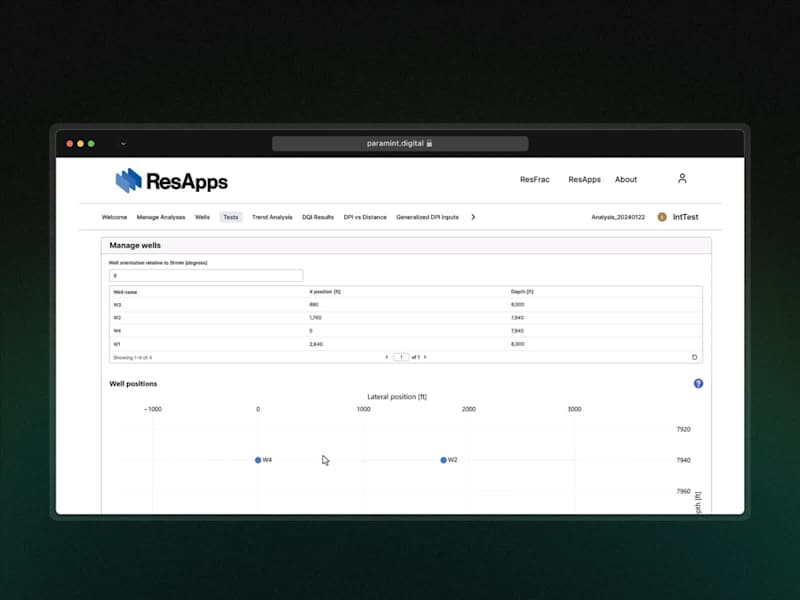Screen dimensions: 800x600
Task: Switch to DPI vs Distance tab
Action: click(365, 217)
